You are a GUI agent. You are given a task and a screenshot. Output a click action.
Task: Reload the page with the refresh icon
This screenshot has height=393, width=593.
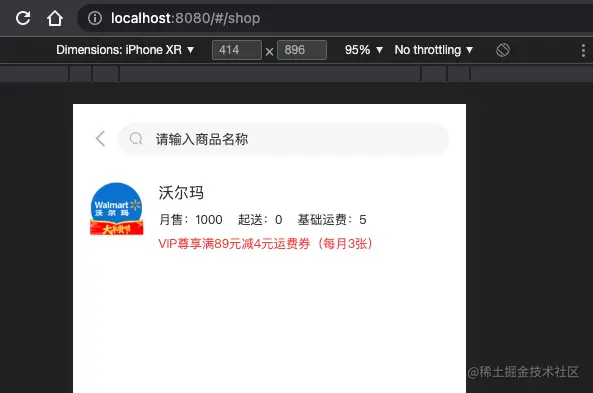23,18
